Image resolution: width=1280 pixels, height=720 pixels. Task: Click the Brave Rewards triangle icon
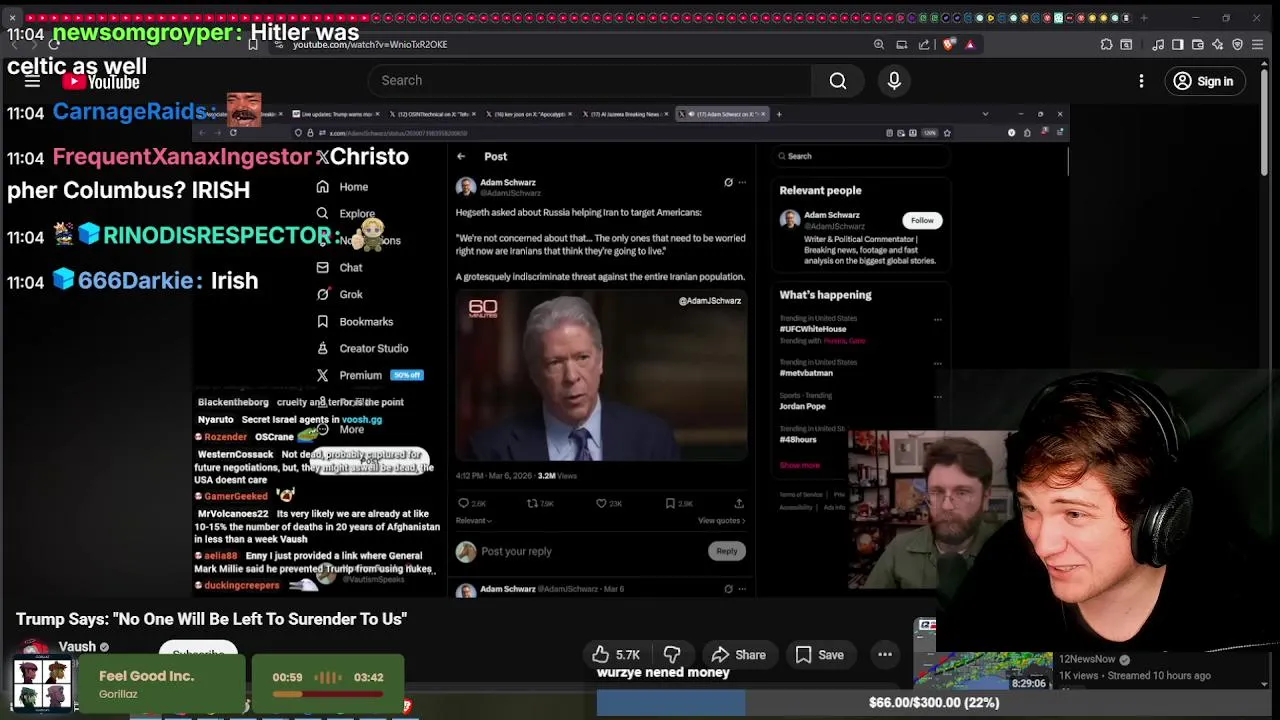[x=969, y=44]
